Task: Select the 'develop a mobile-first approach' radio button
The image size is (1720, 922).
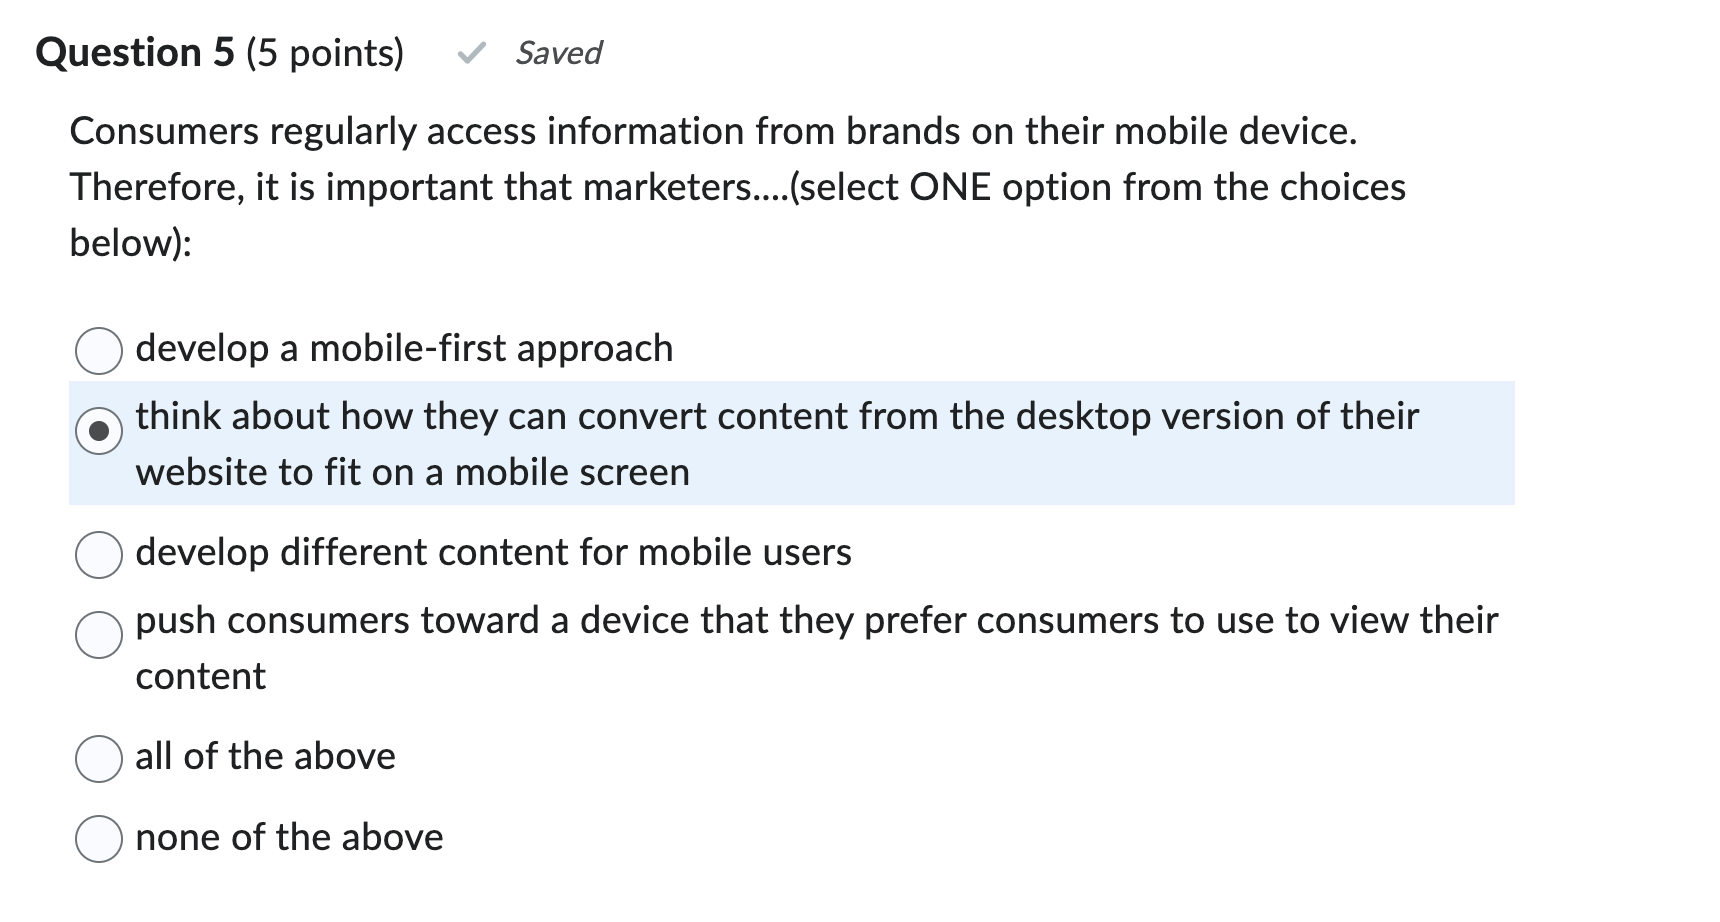Action: pyautogui.click(x=98, y=349)
